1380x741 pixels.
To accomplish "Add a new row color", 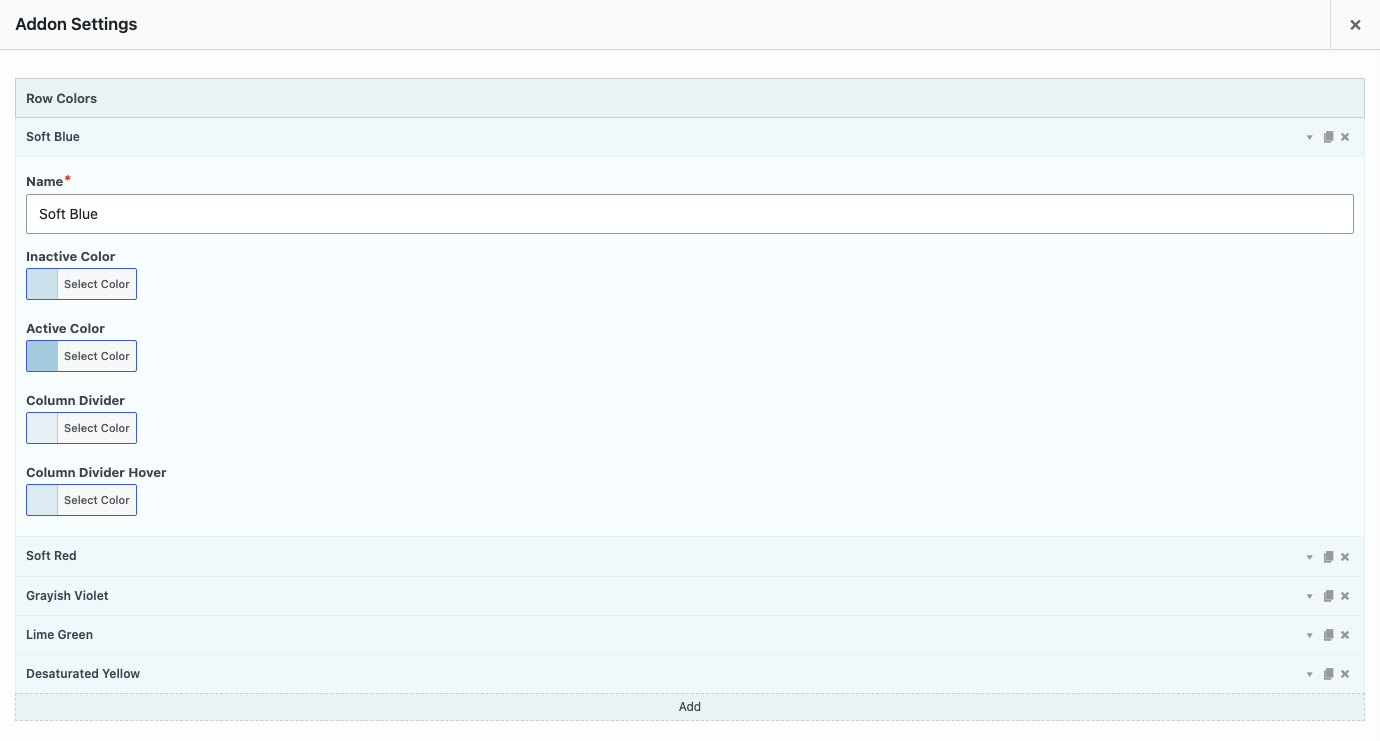I will click(690, 706).
